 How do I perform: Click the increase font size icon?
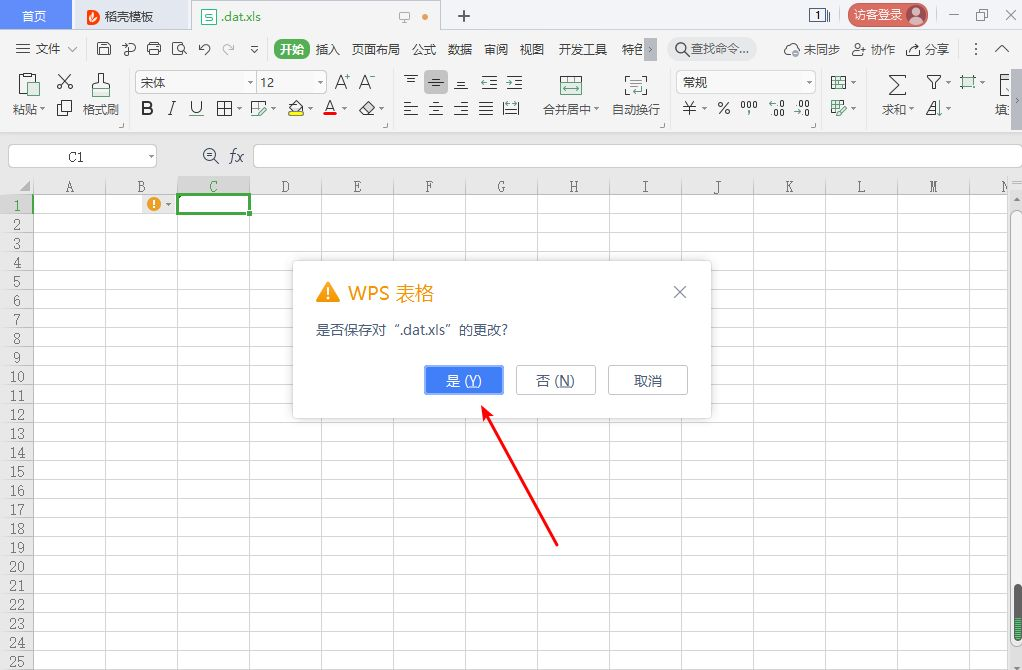click(x=342, y=82)
